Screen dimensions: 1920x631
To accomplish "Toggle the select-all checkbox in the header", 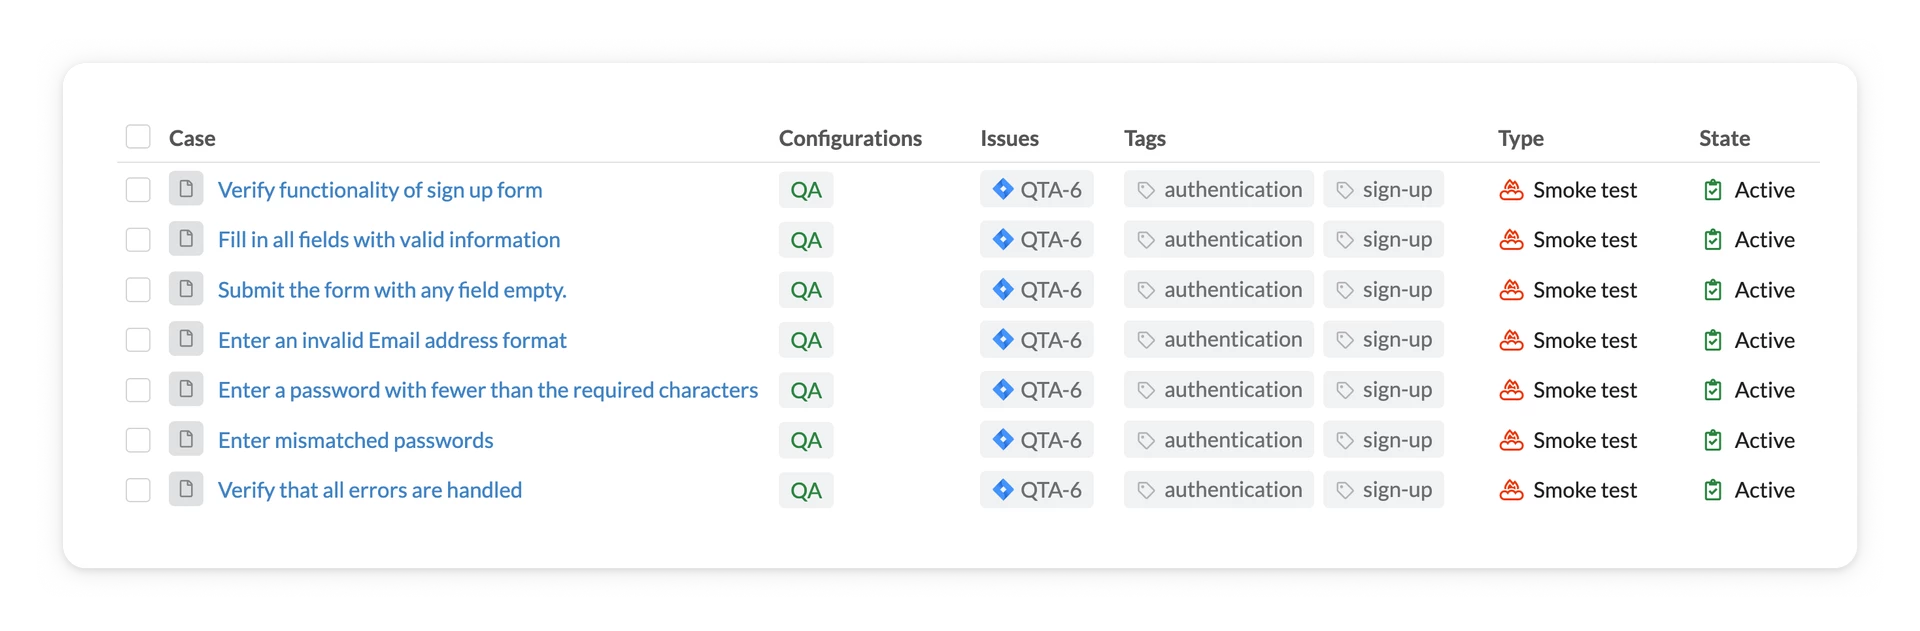I will pos(138,137).
